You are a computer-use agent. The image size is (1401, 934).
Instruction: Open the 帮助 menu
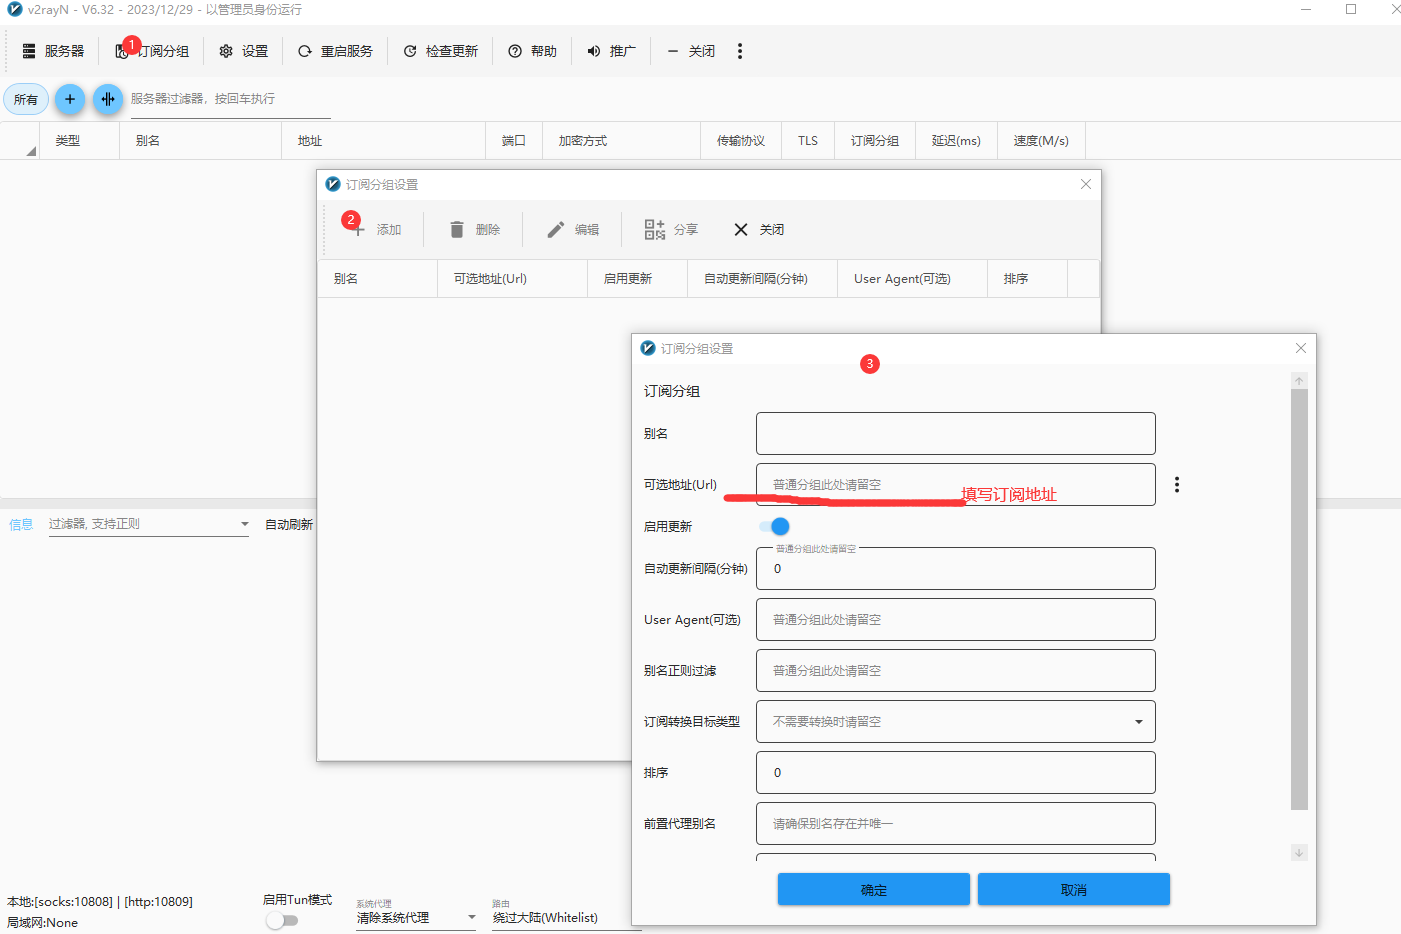(x=532, y=51)
